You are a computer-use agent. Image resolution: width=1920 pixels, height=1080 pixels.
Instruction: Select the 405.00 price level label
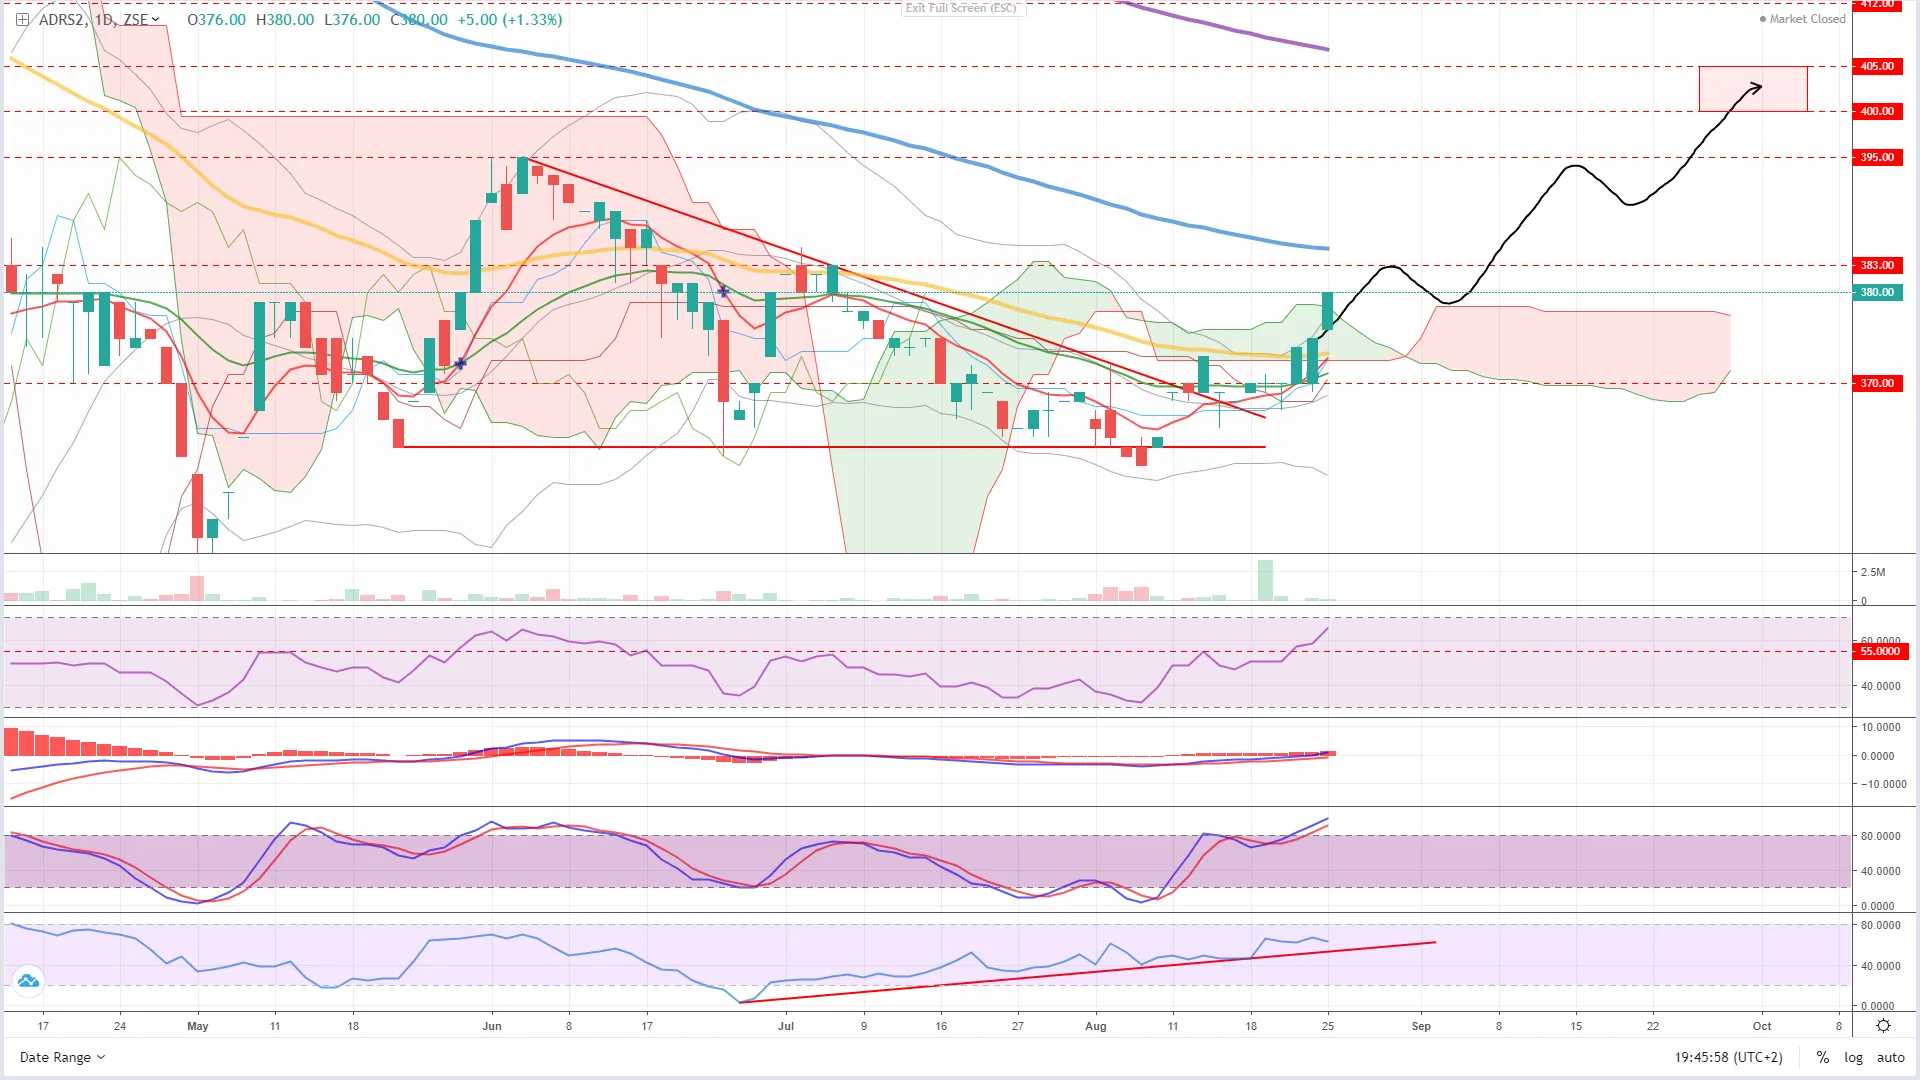pyautogui.click(x=1877, y=66)
